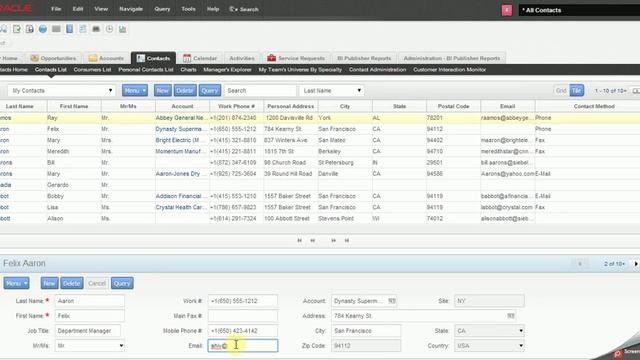Open the Country dropdown showing USA

click(521, 346)
